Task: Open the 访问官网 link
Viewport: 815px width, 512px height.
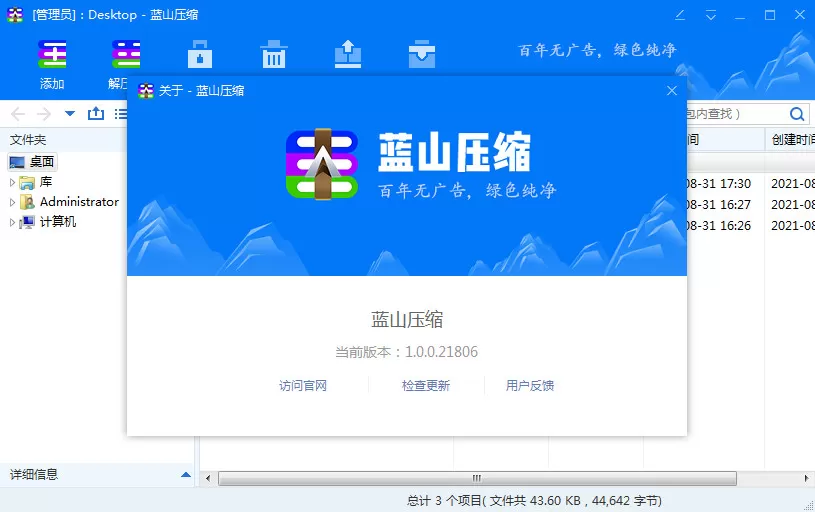Action: click(303, 386)
